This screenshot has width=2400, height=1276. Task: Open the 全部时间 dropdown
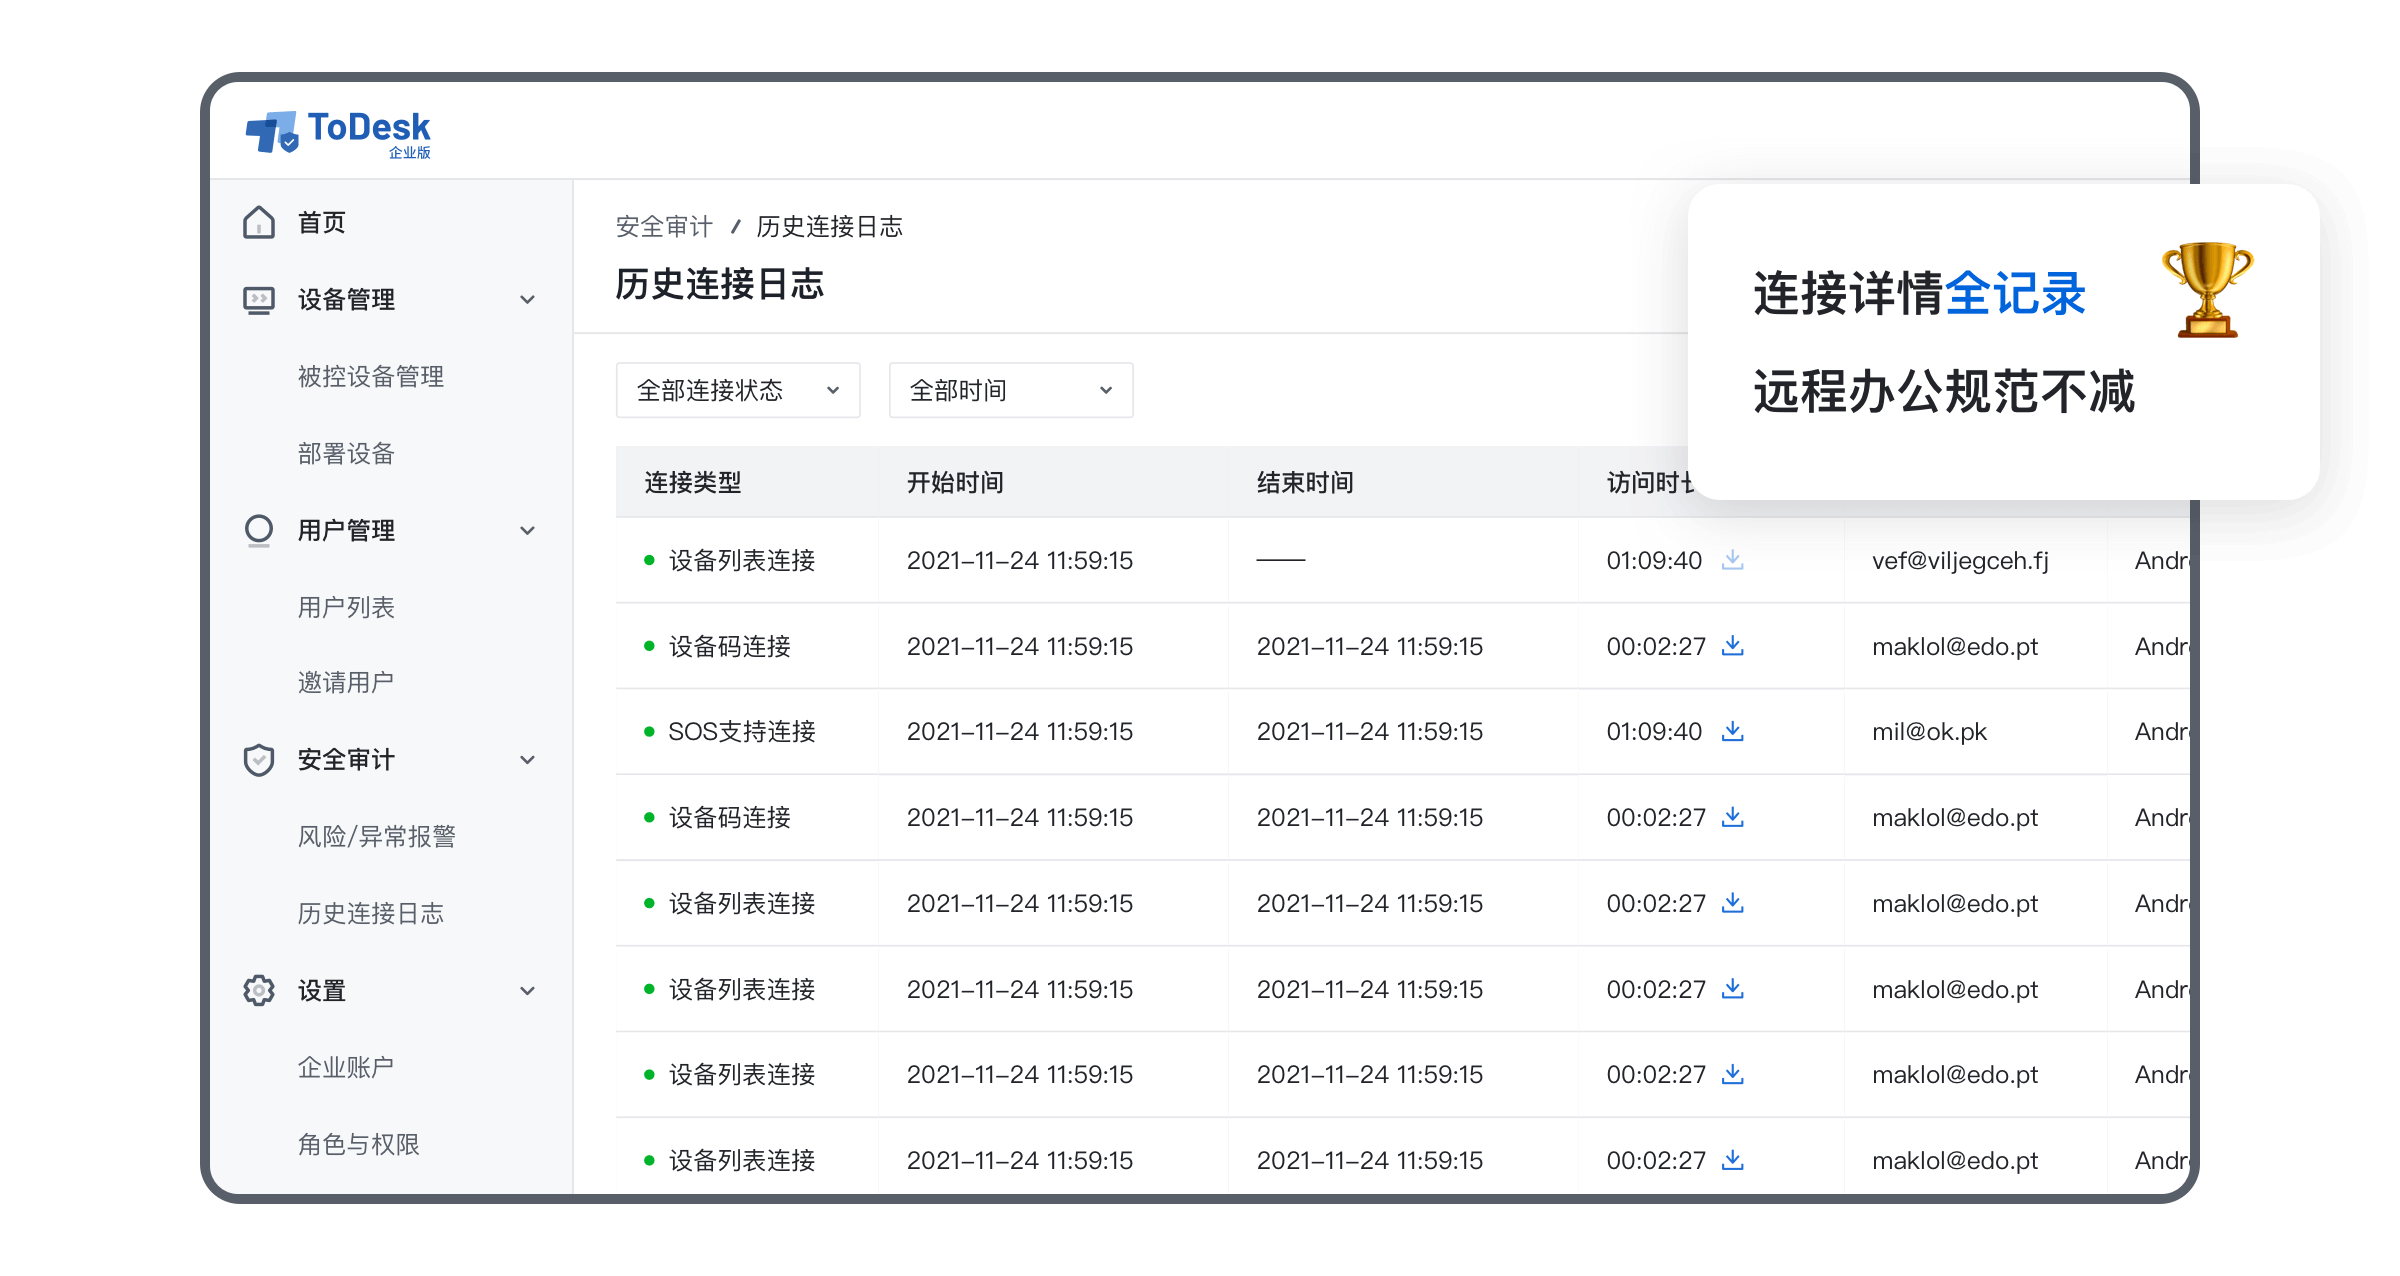point(1011,390)
